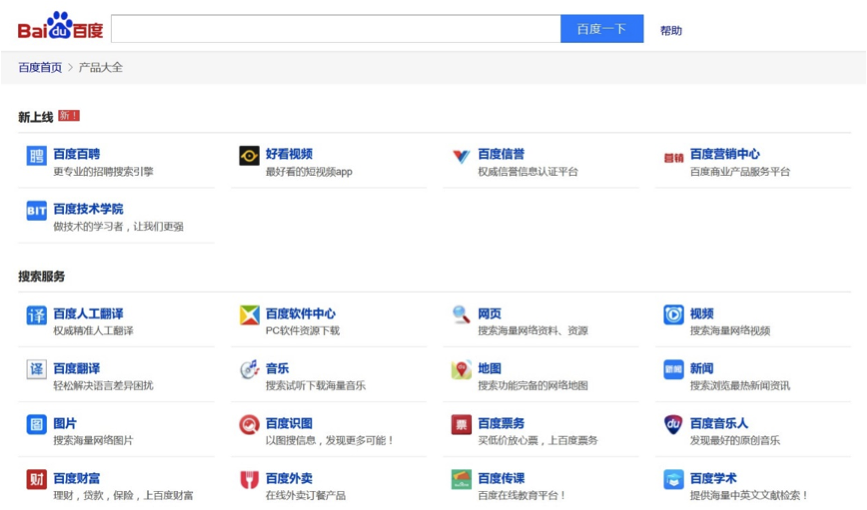Open the 视频 link
Viewport: 867px width, 510px height.
coord(702,314)
